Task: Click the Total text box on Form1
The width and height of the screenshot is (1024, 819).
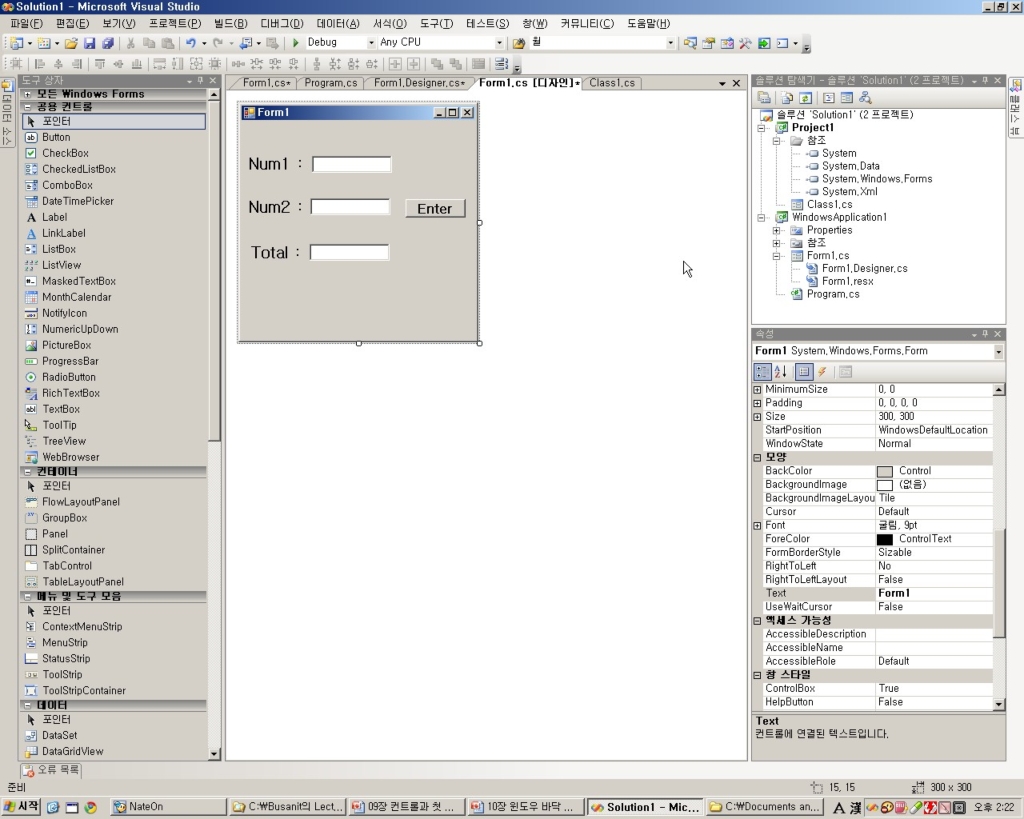Action: (x=349, y=252)
